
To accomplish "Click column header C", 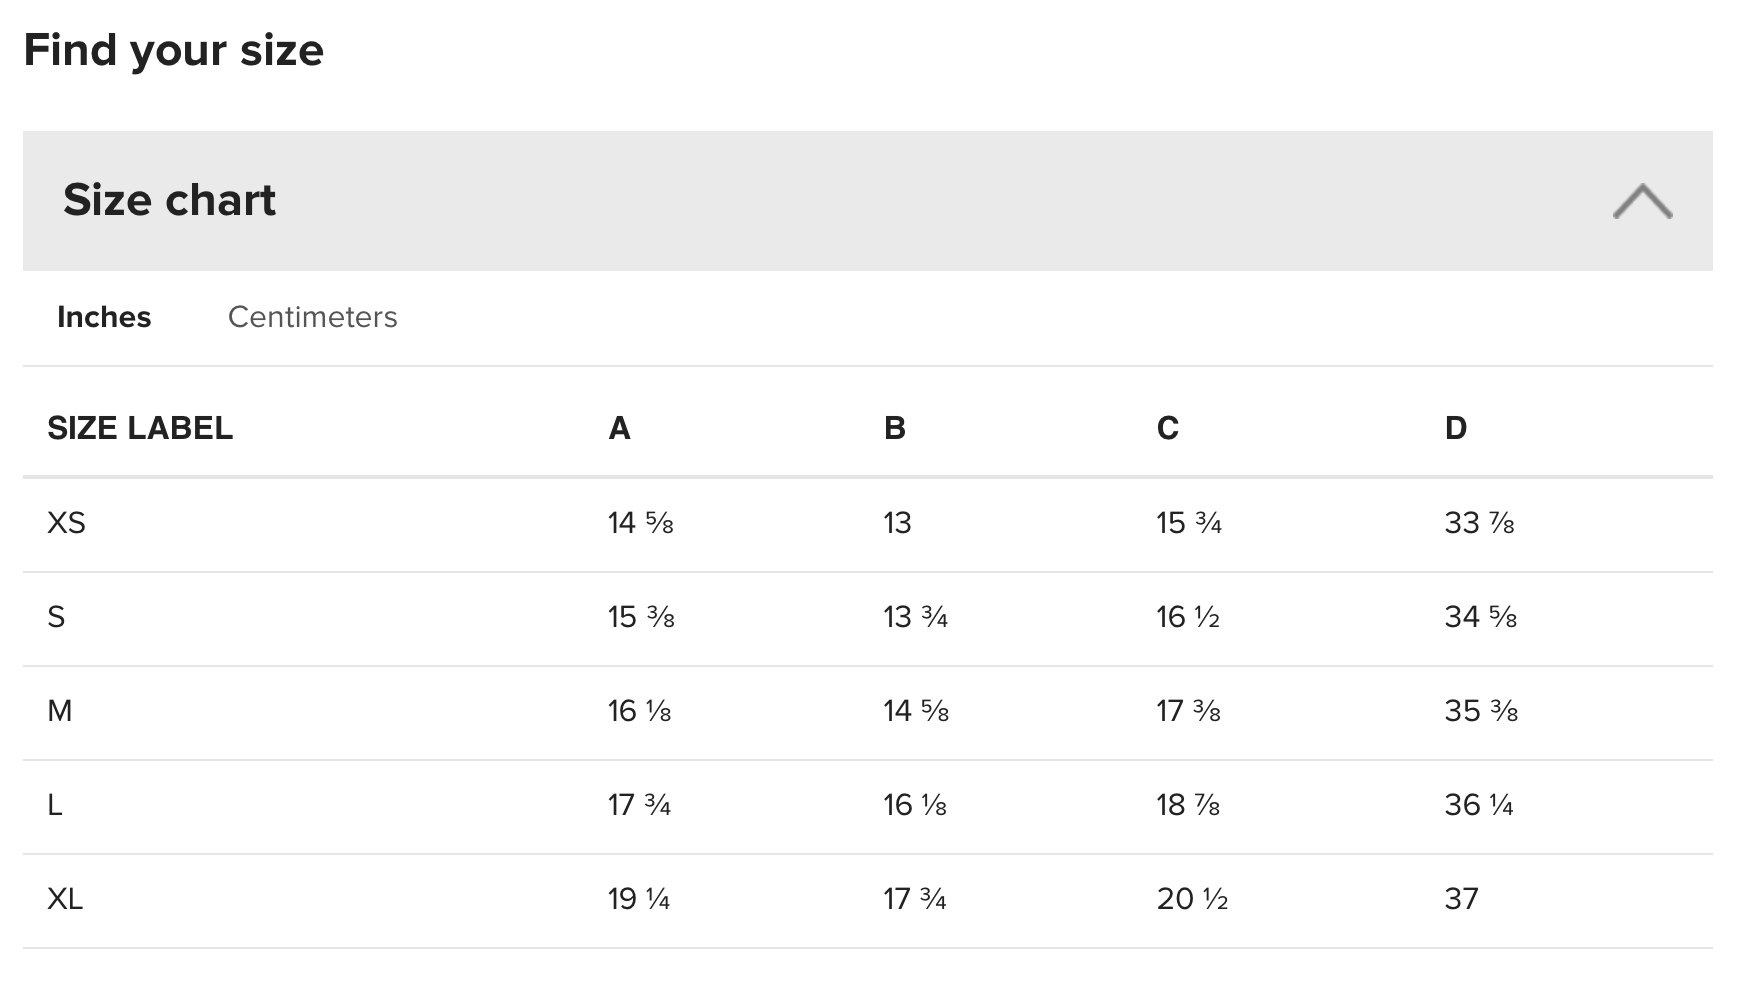I will pyautogui.click(x=1167, y=428).
